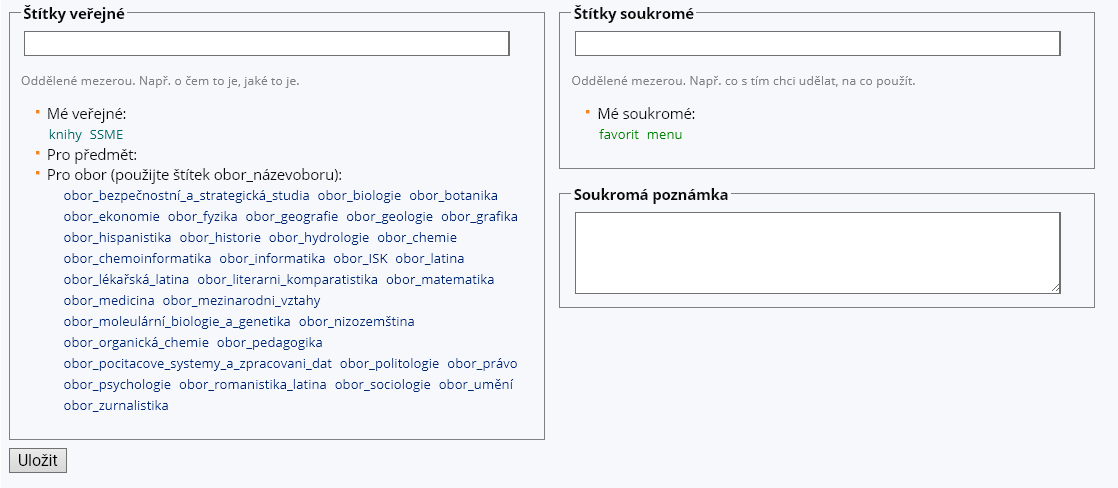This screenshot has width=1118, height=488.
Task: Add the obor_biologie tag
Action: point(359,196)
